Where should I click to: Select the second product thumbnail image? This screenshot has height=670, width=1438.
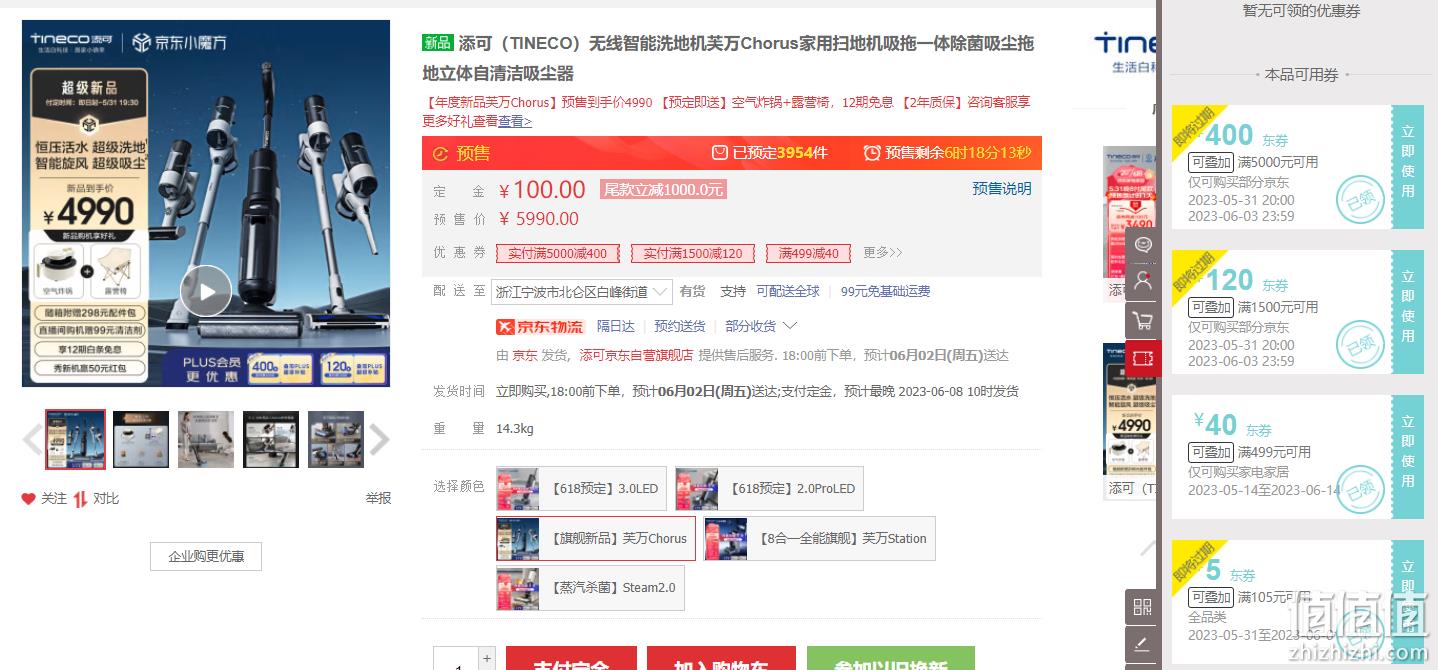coord(141,439)
